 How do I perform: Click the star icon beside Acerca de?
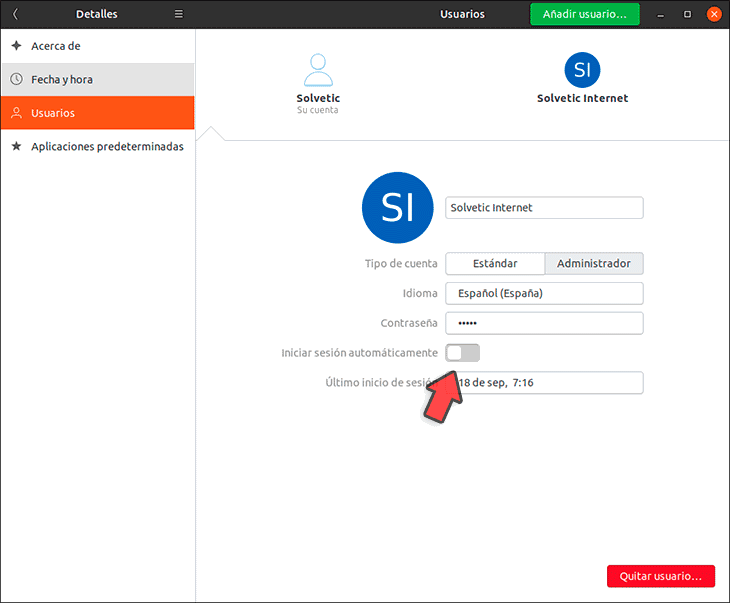tap(16, 46)
